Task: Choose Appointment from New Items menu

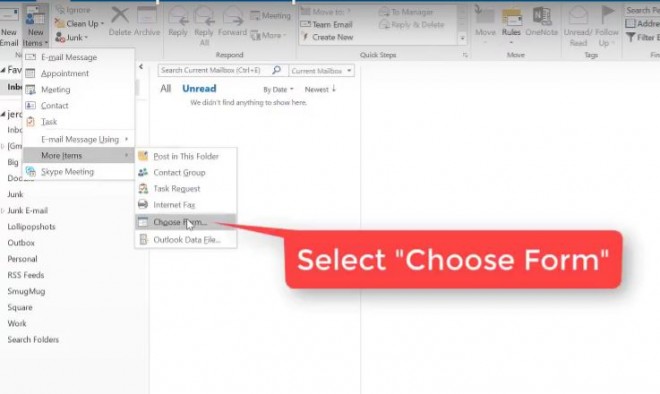Action: click(79, 73)
